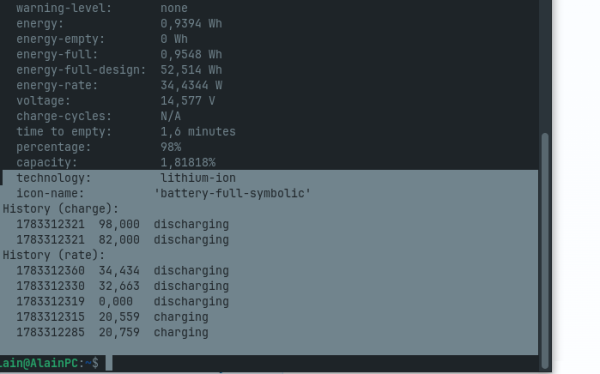Click the value '52,514 Wh'
The width and height of the screenshot is (600, 374).
click(191, 70)
